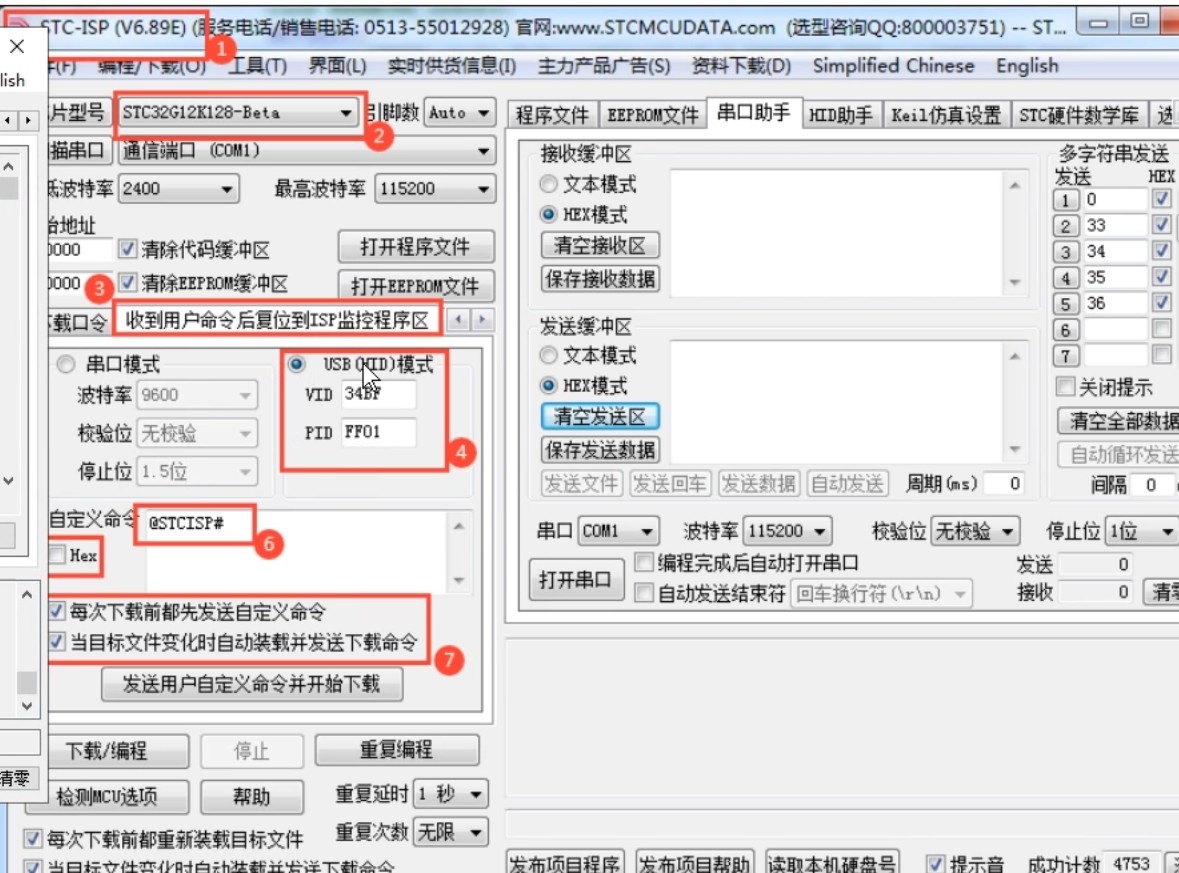Open the pin count Auto dropdown
Screen dimensions: 1179x873
[459, 114]
